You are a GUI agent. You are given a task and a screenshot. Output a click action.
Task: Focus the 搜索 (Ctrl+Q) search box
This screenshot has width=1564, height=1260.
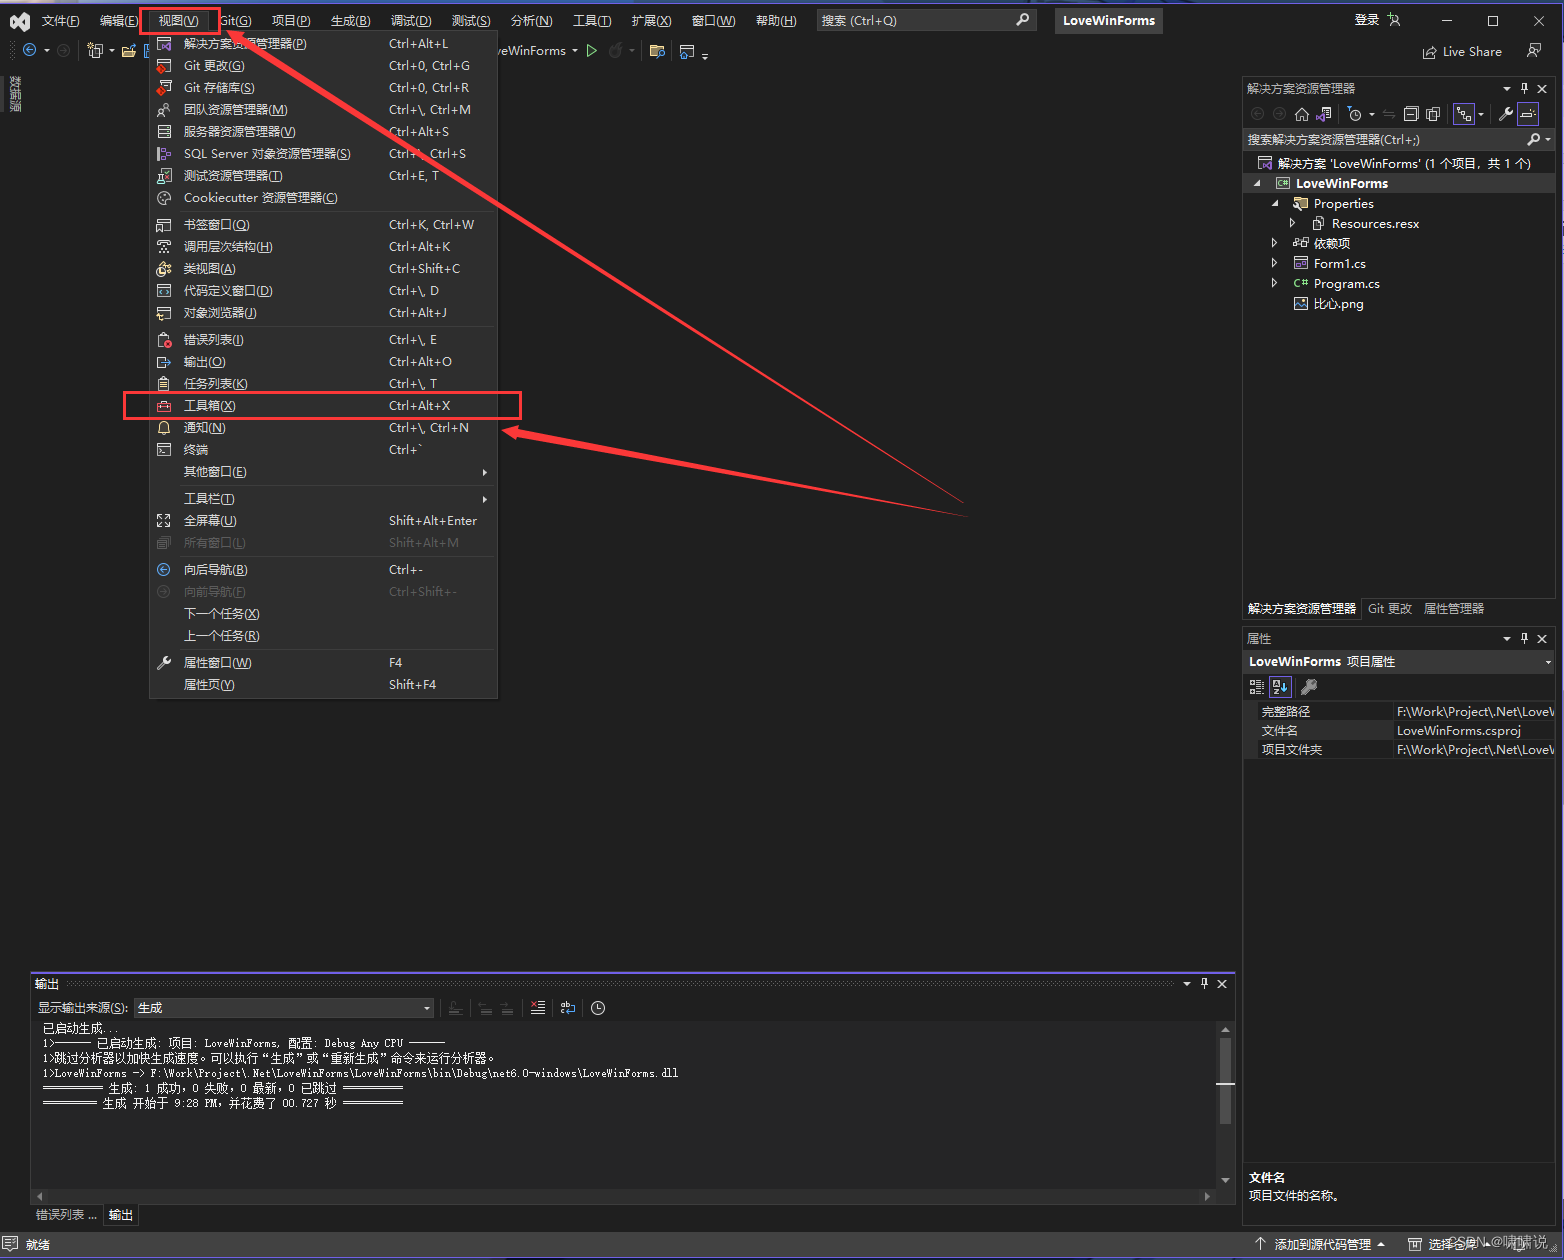925,20
